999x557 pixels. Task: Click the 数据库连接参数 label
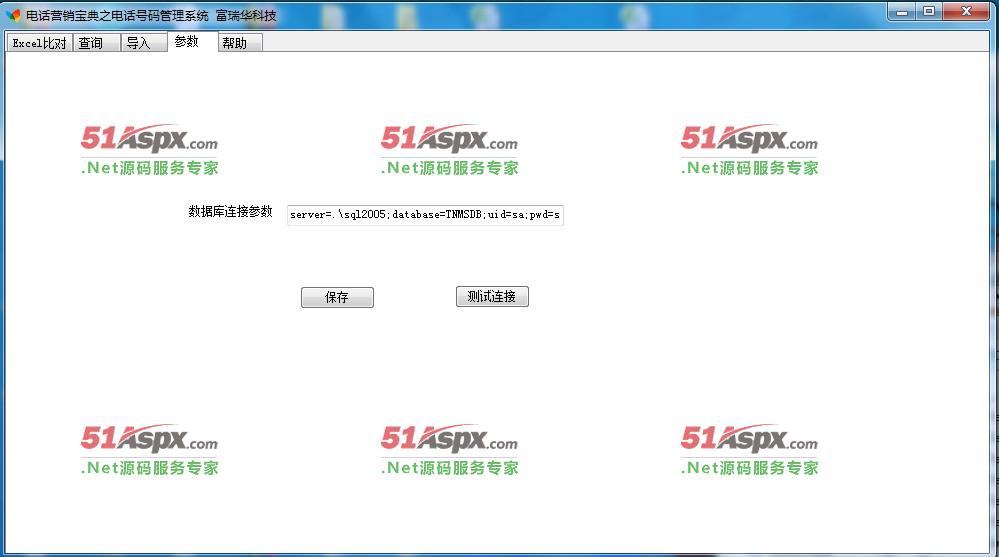coord(230,212)
